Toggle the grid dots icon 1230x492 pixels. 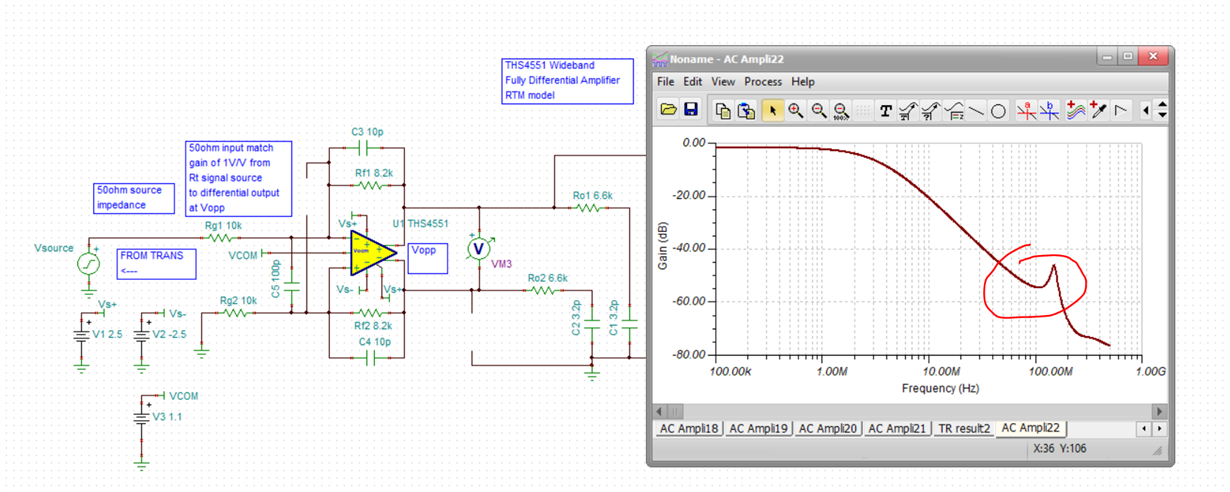point(863,110)
